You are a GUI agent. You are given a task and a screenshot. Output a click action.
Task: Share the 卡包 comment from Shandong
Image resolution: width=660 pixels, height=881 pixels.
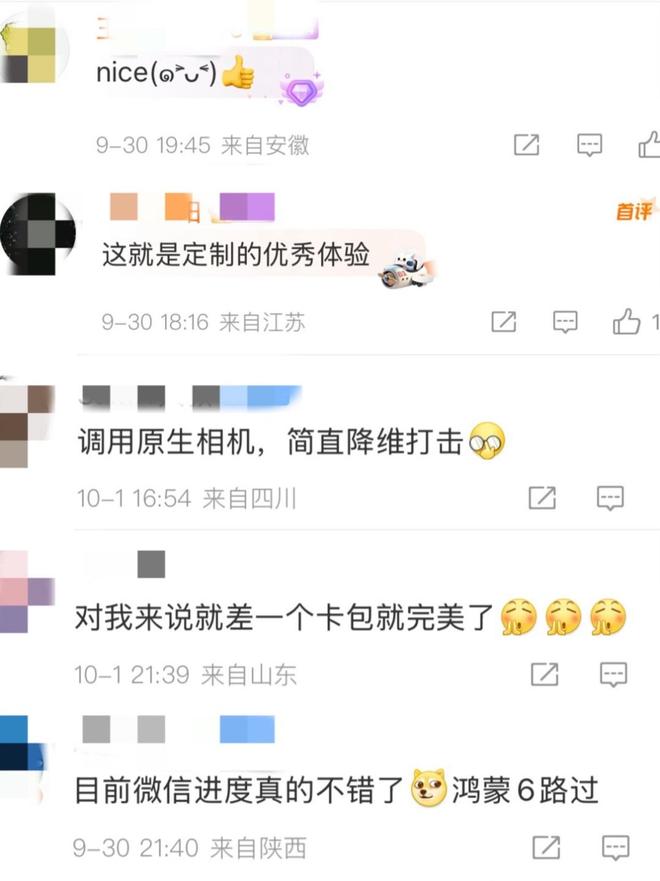[544, 674]
